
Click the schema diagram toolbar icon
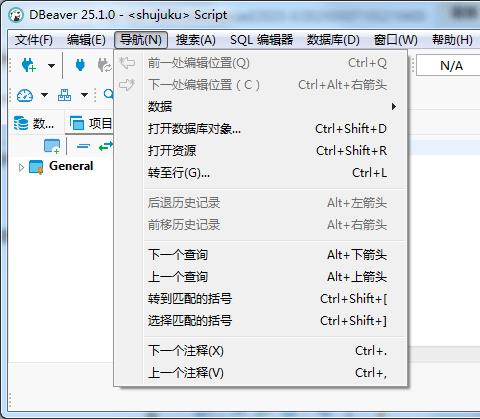64,95
